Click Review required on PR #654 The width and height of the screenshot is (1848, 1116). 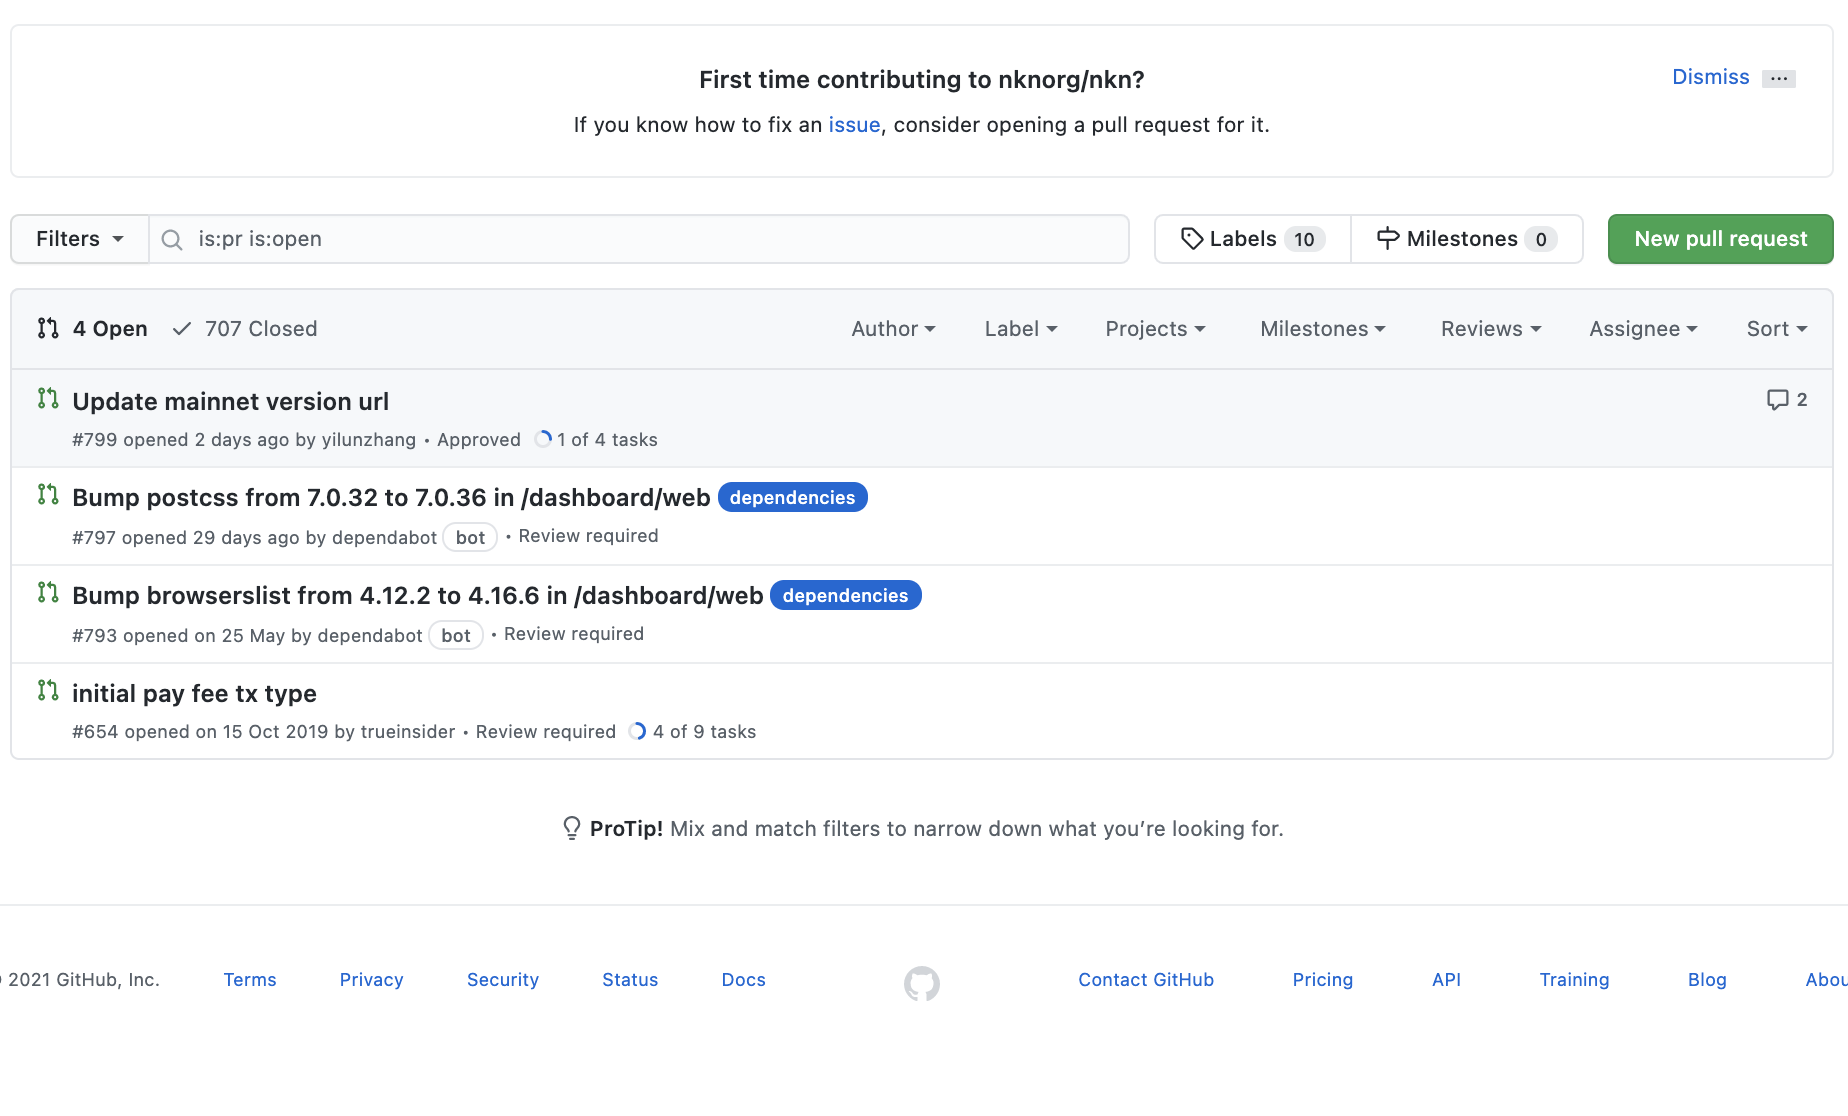tap(546, 732)
